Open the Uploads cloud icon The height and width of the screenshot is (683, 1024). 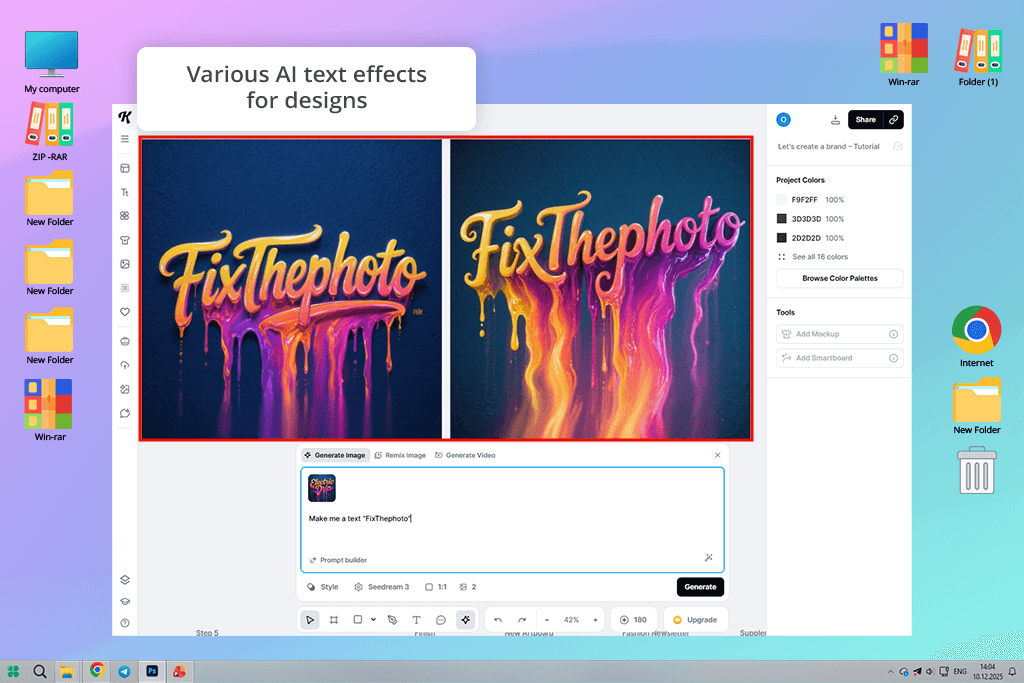click(125, 365)
